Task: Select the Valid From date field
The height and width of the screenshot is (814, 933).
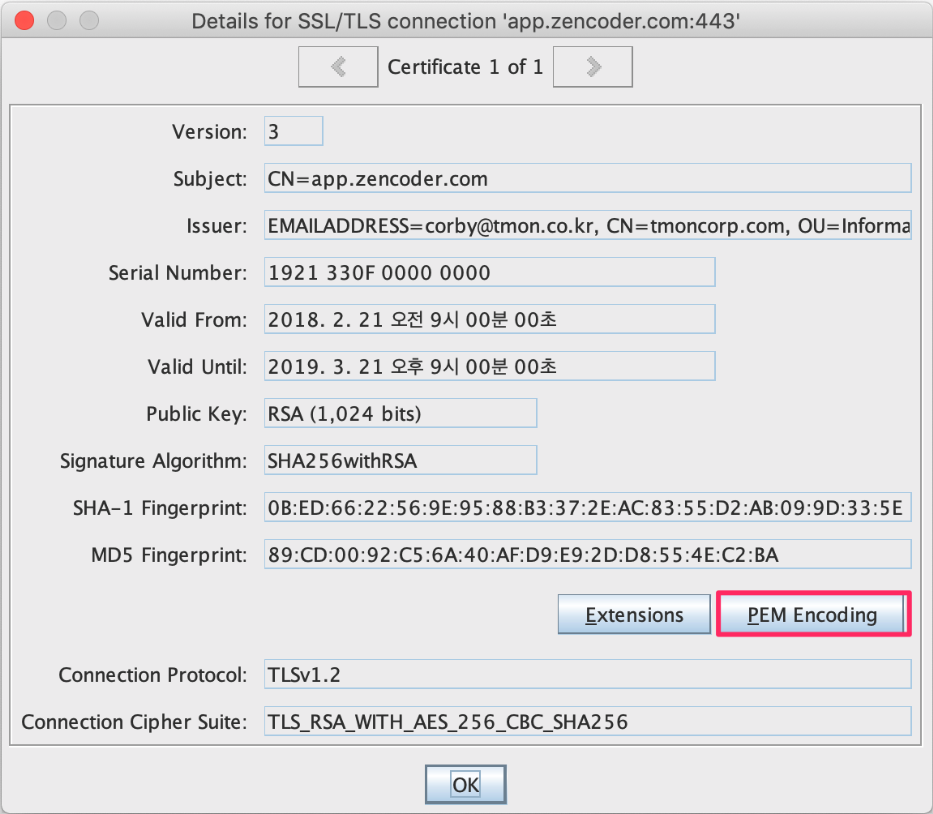Action: tap(489, 320)
